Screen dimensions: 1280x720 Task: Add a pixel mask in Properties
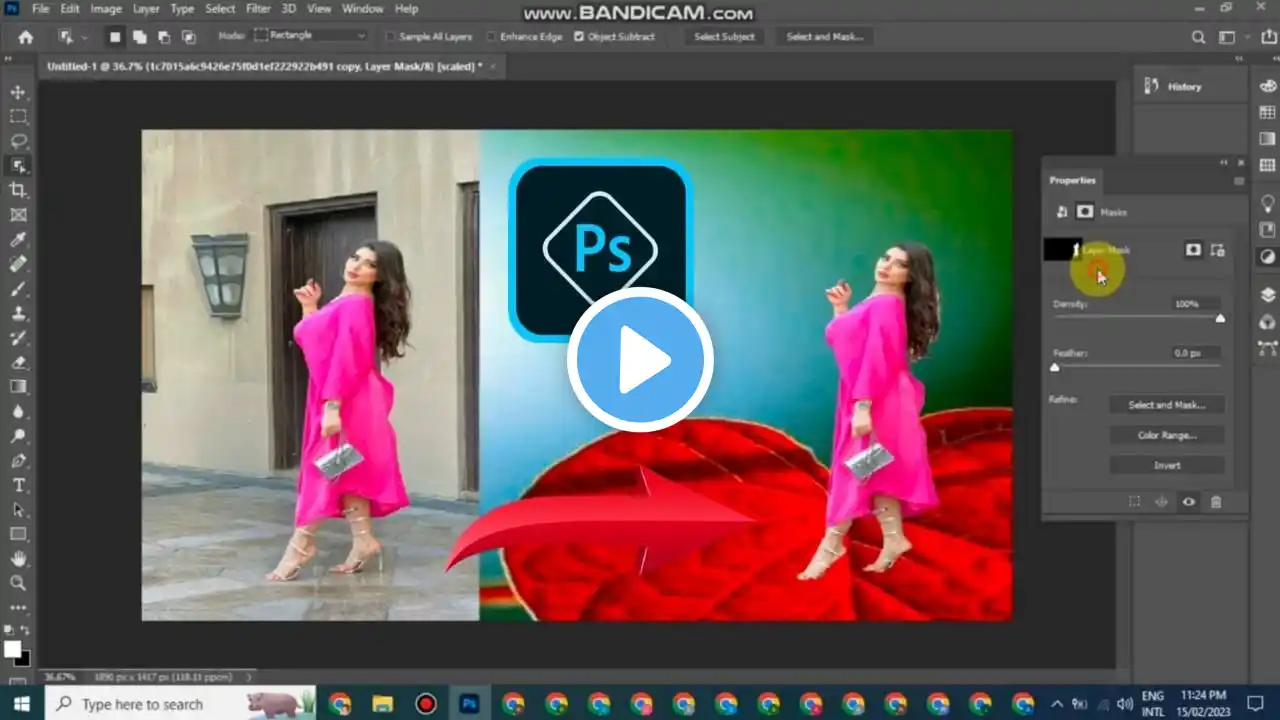click(1193, 250)
